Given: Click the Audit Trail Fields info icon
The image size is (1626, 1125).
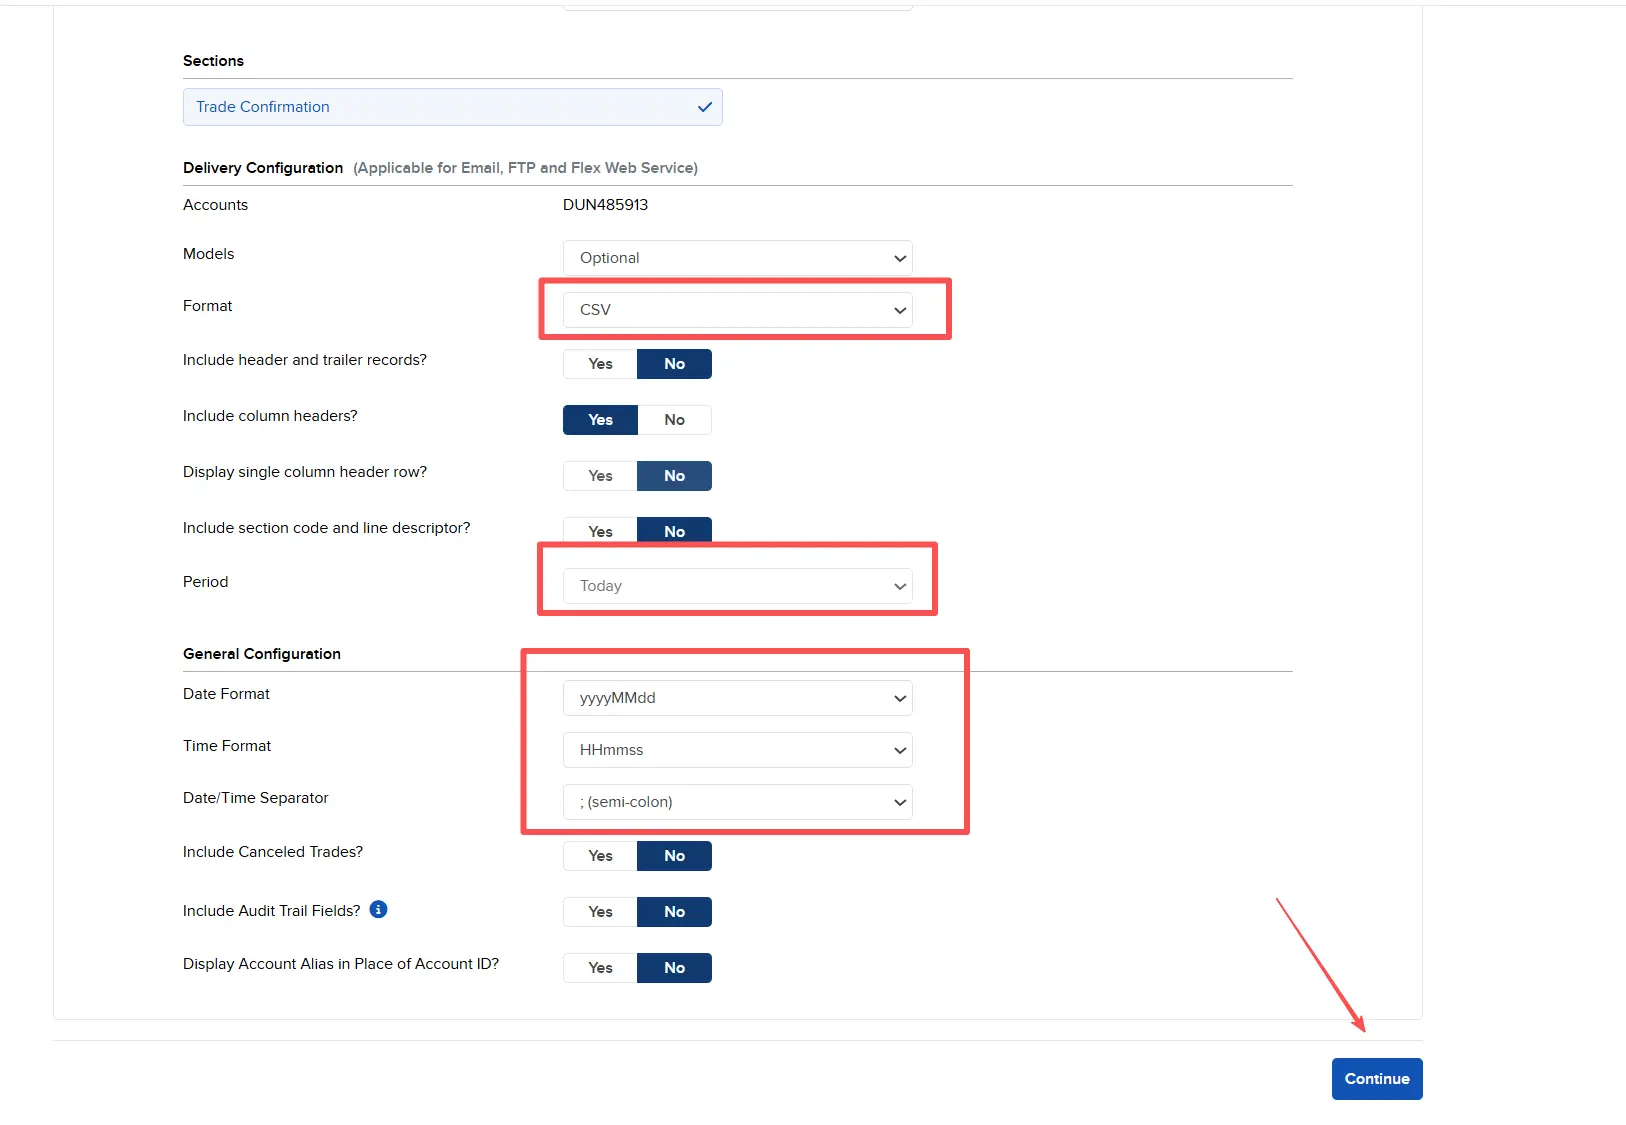Looking at the screenshot, I should (x=378, y=909).
